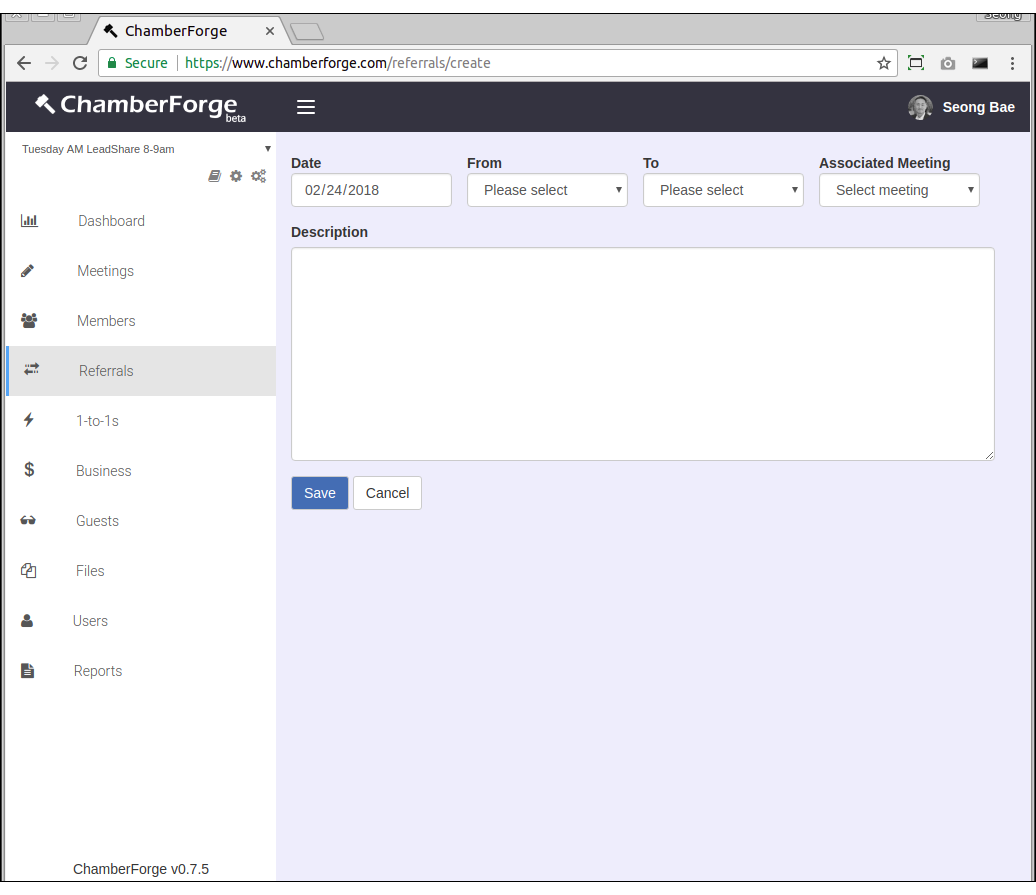
Task: Go to Dashboard in the sidebar
Action: point(111,221)
